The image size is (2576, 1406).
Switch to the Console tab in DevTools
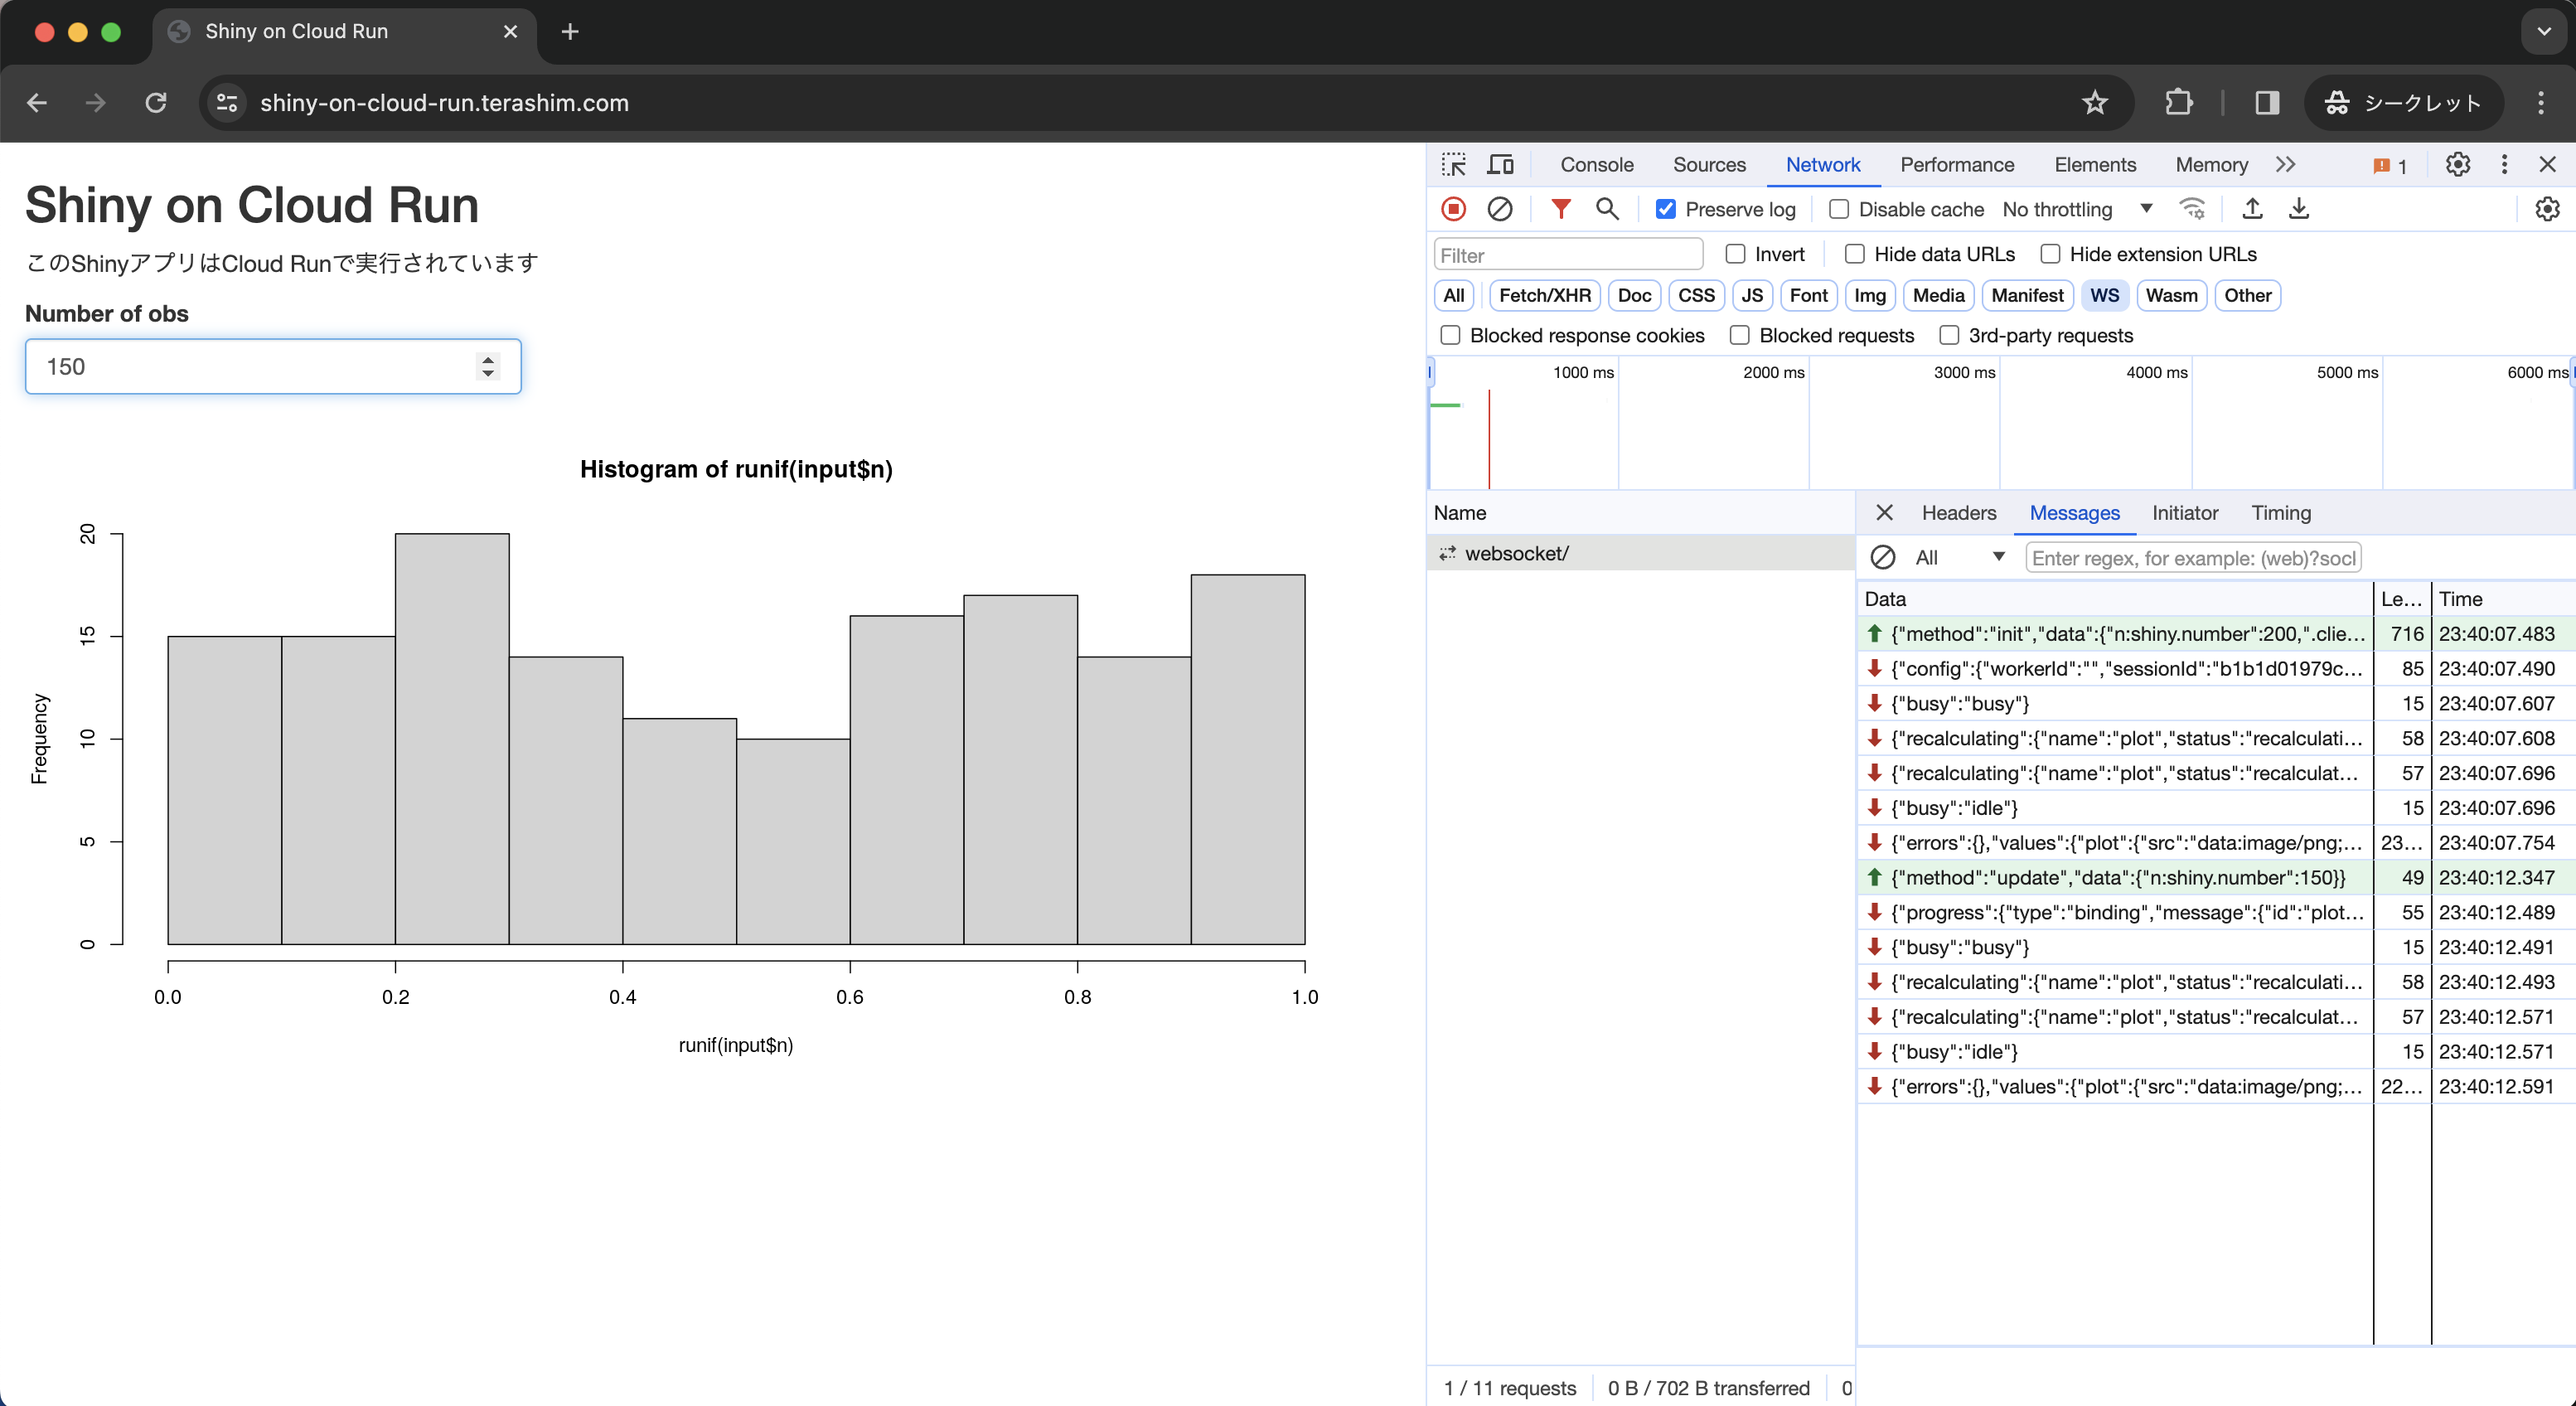tap(1593, 164)
